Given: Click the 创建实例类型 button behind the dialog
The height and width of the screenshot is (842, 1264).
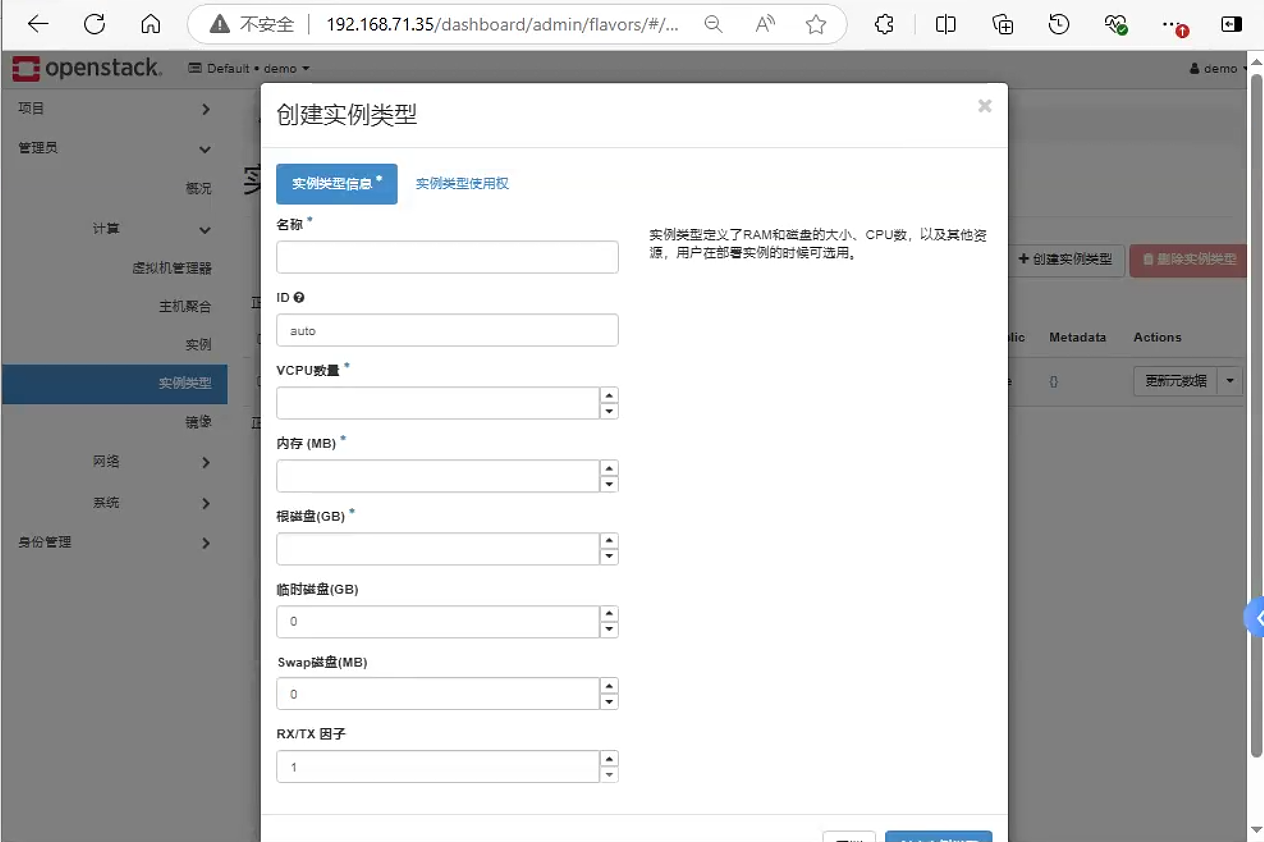Looking at the screenshot, I should (1066, 260).
